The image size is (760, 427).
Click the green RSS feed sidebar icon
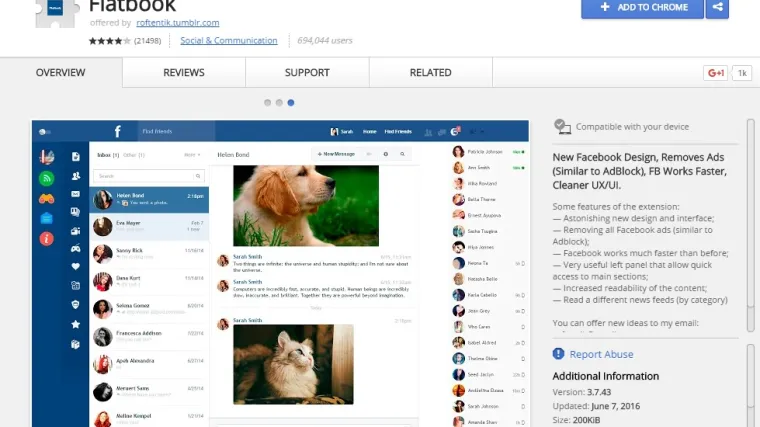[47, 178]
